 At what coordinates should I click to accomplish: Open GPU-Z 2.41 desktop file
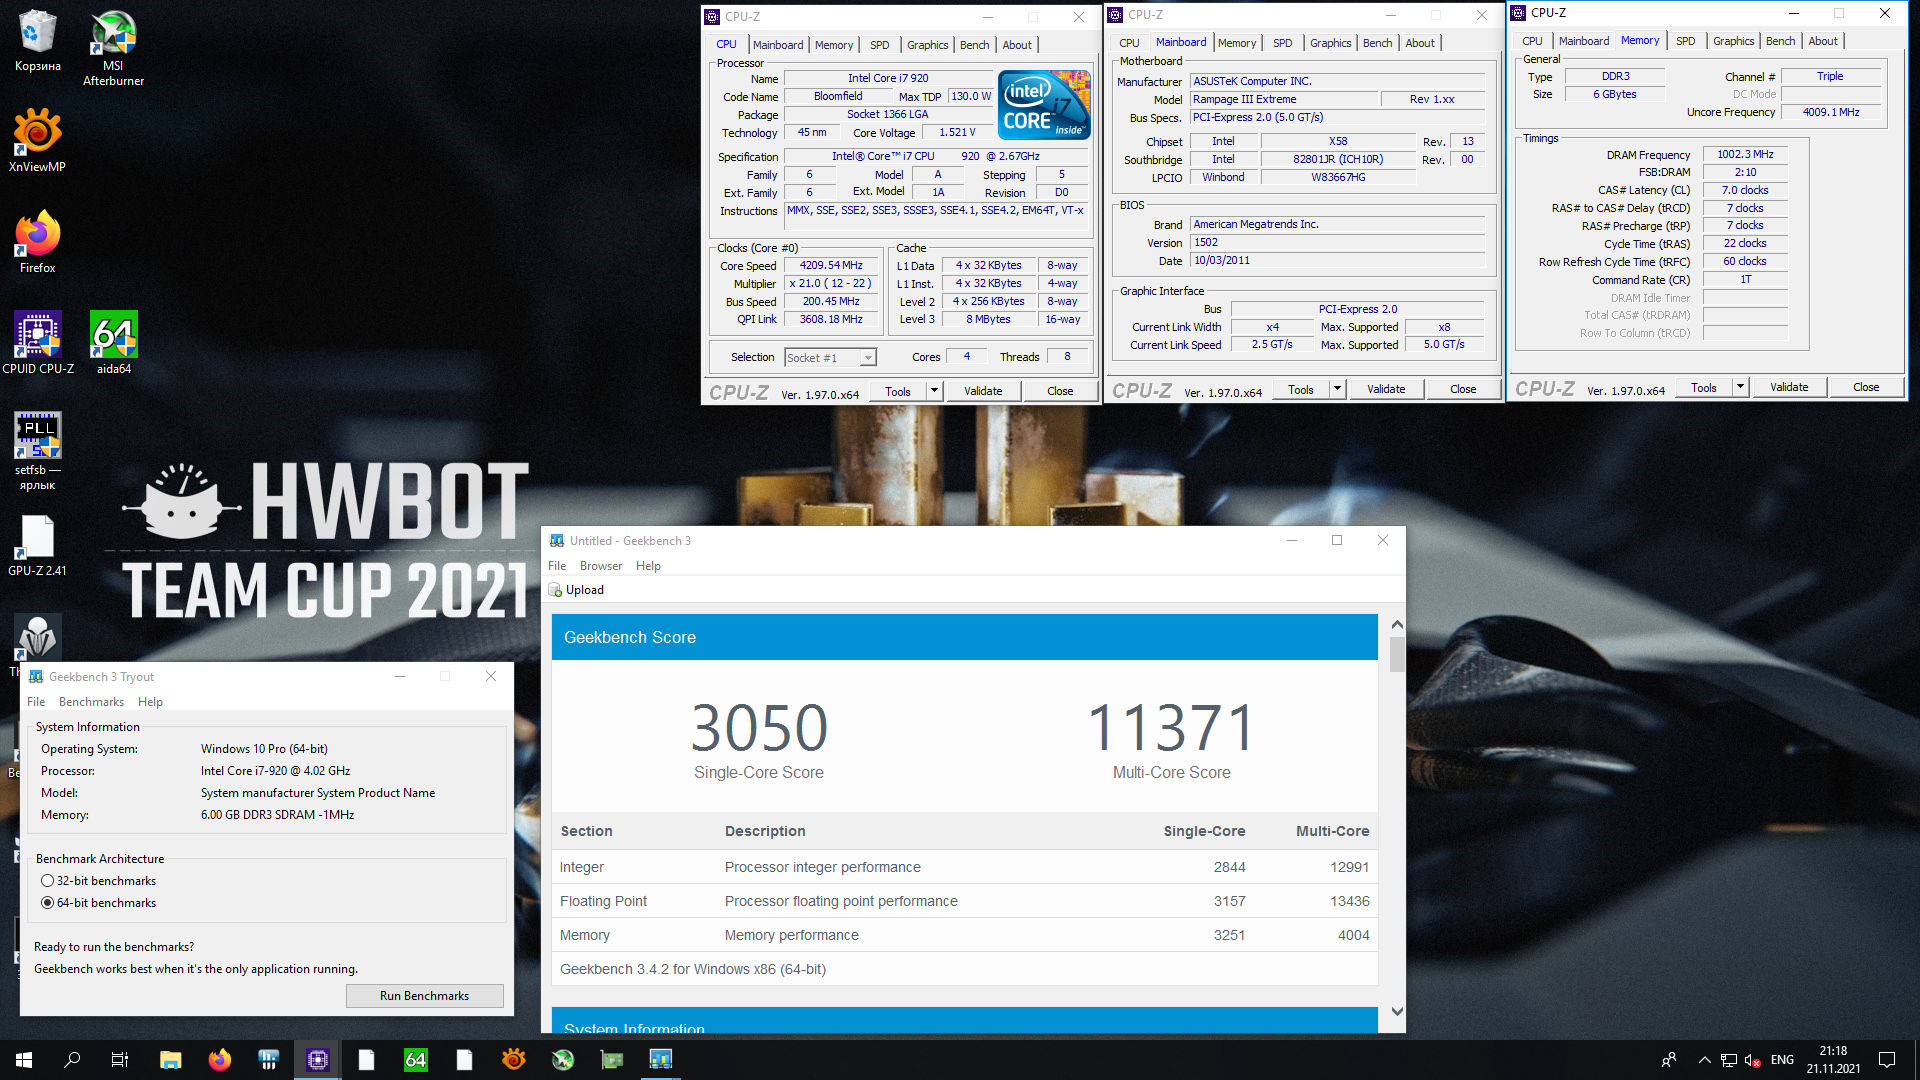pyautogui.click(x=37, y=546)
